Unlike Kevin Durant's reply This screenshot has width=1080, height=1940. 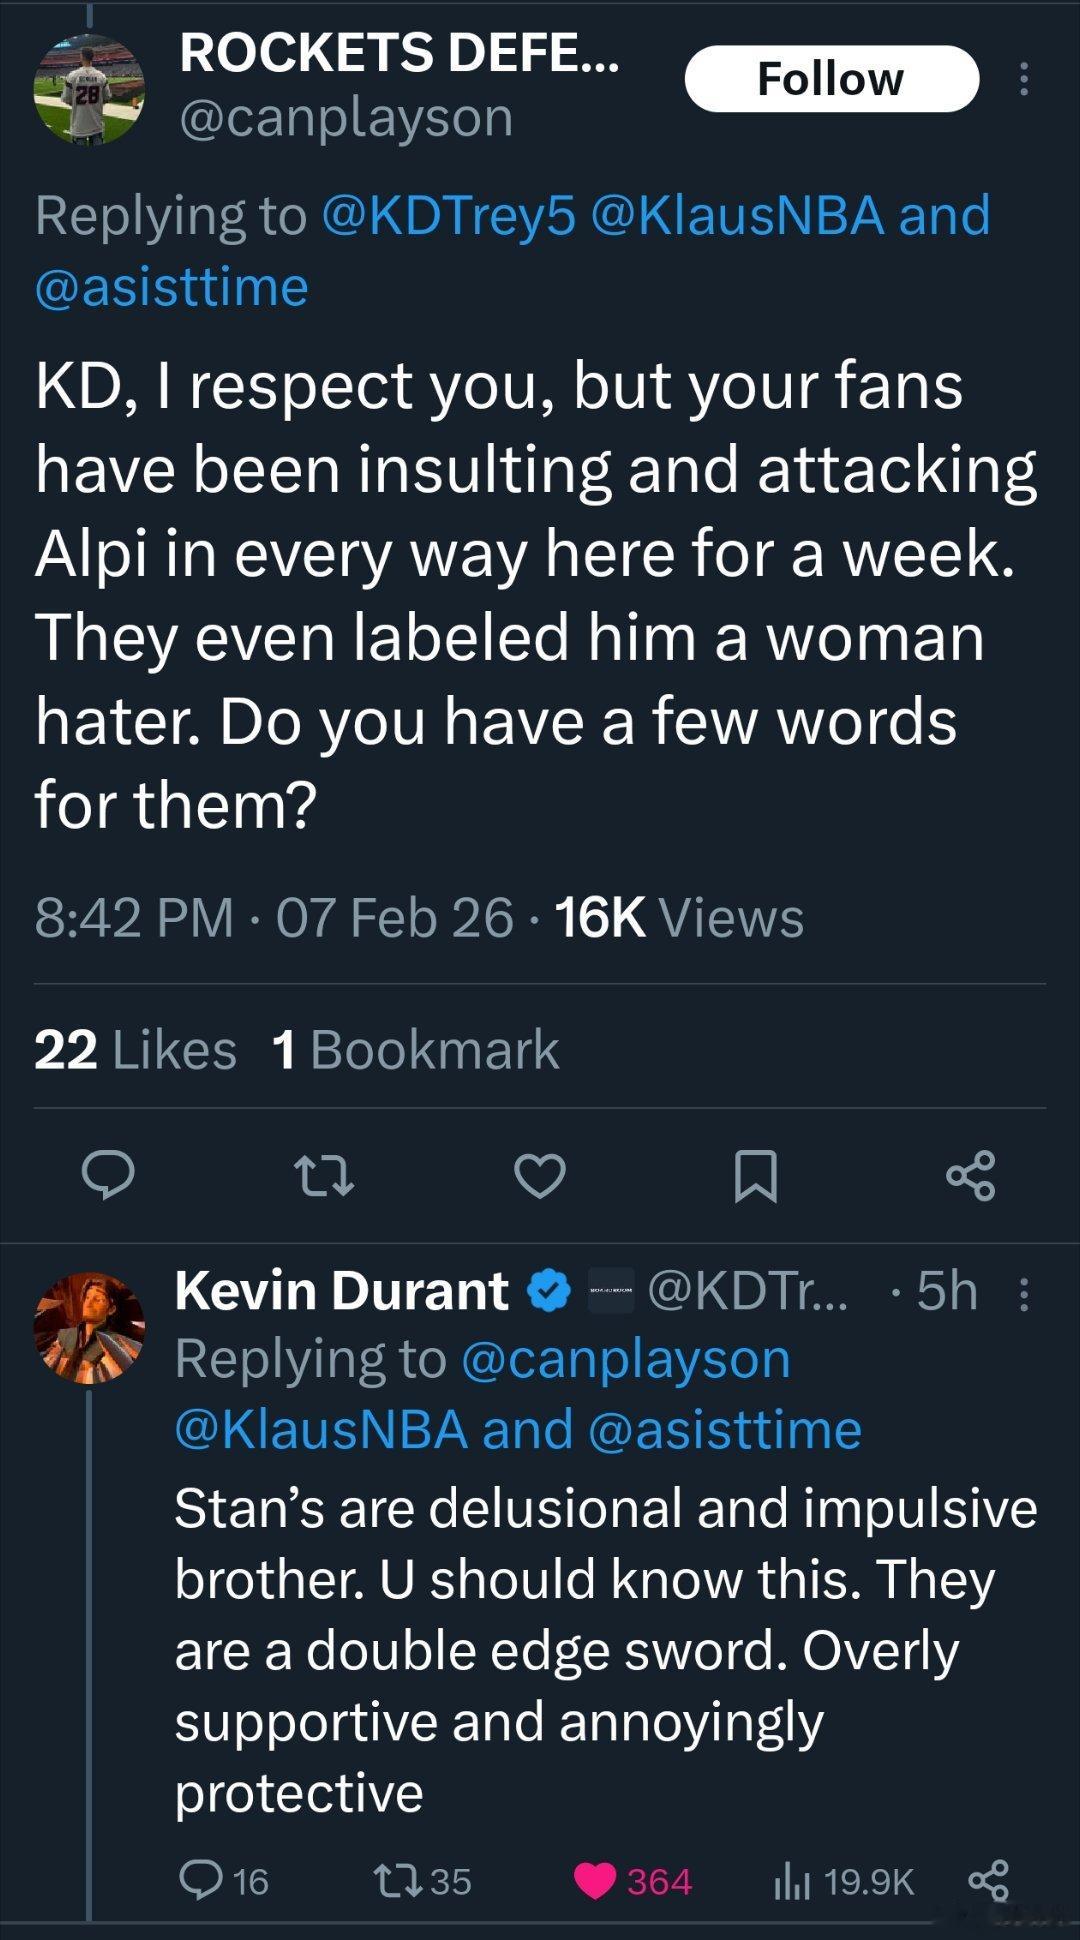point(596,1881)
